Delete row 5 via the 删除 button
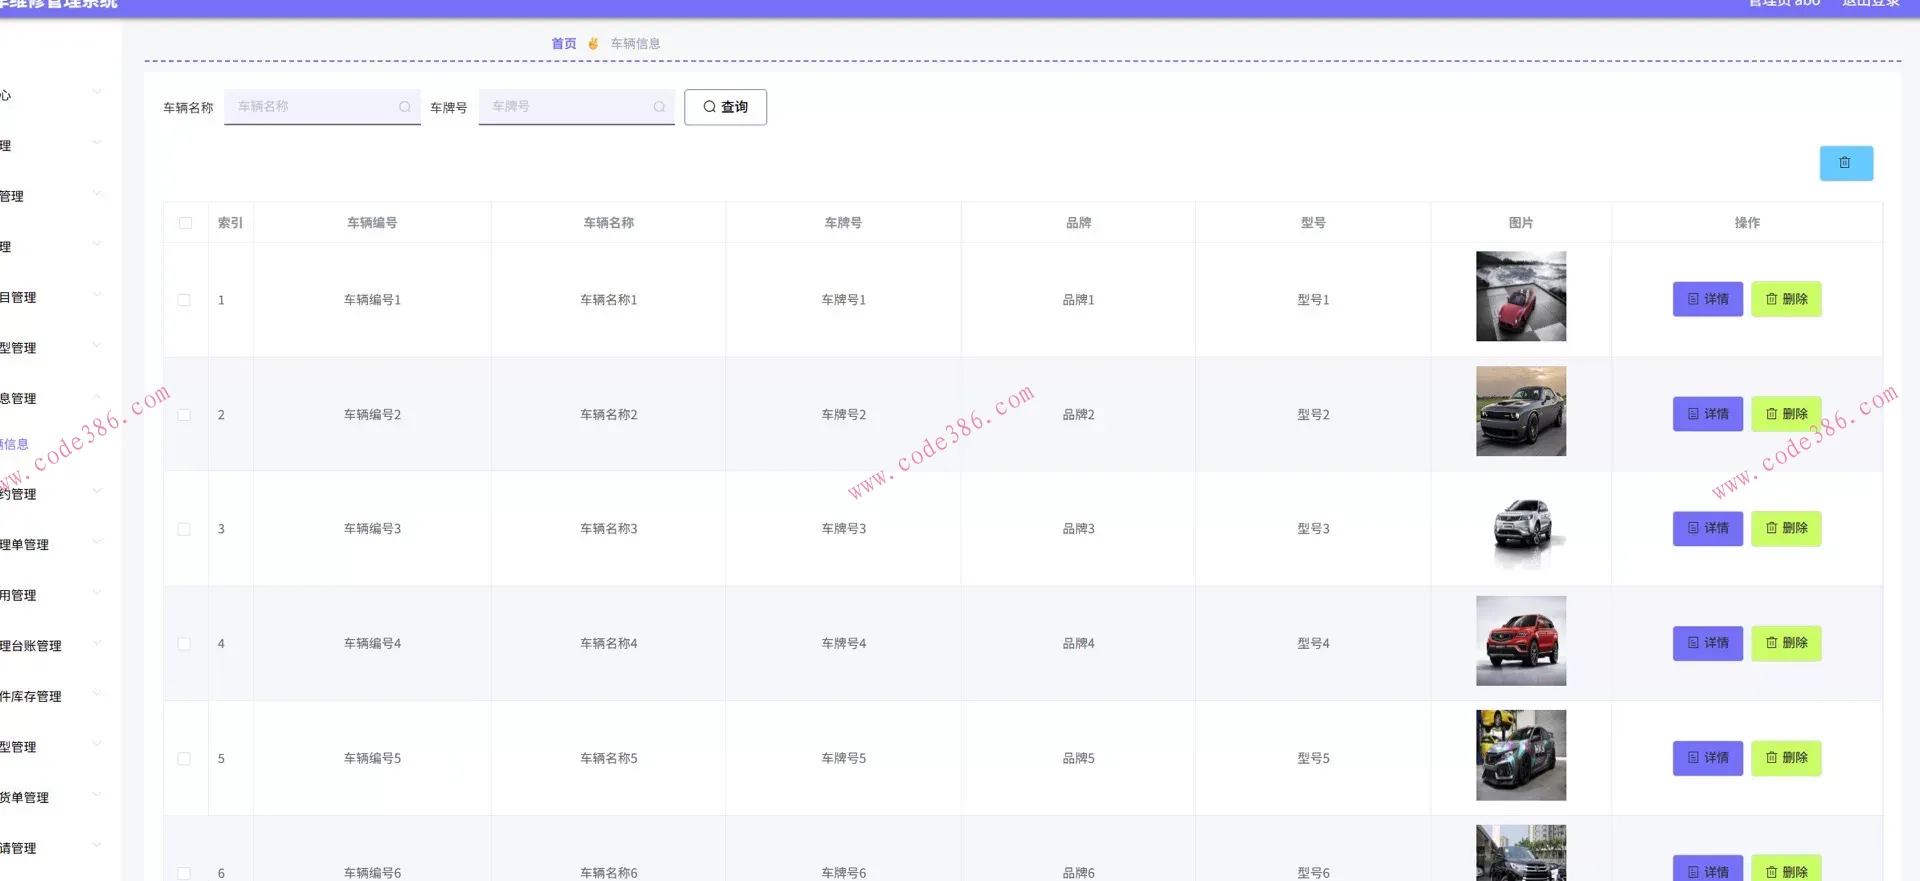1920x881 pixels. 1786,758
